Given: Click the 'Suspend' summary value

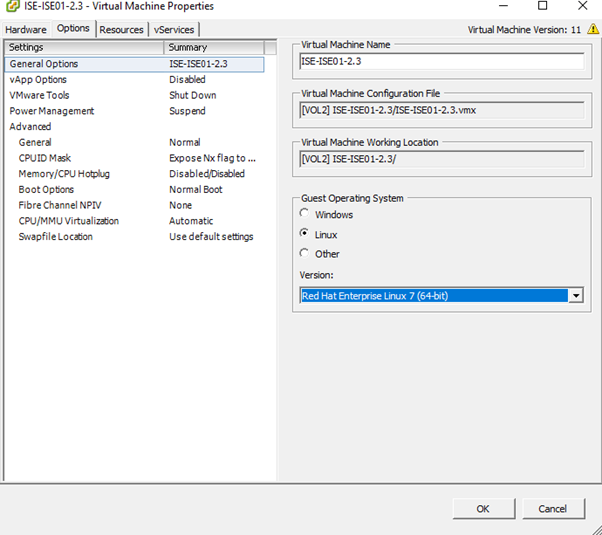Looking at the screenshot, I should tap(187, 111).
